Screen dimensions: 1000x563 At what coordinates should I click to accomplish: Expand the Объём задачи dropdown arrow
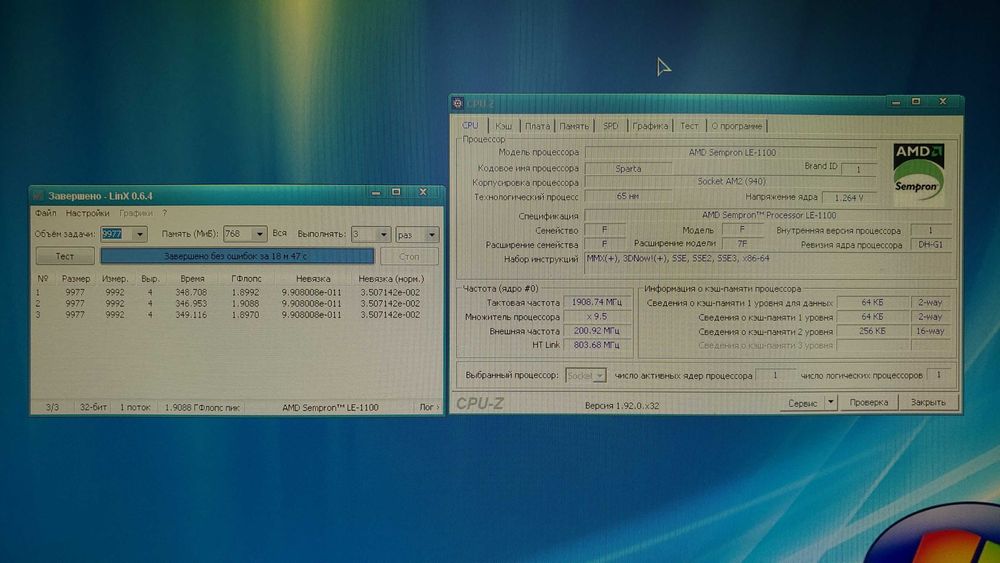pyautogui.click(x=140, y=234)
